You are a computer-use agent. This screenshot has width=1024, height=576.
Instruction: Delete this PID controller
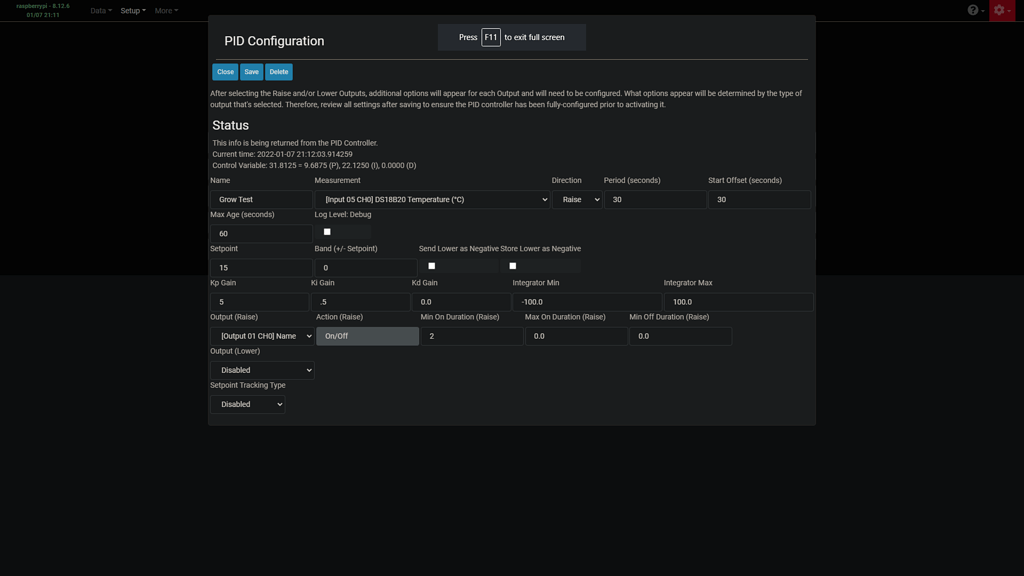[278, 71]
